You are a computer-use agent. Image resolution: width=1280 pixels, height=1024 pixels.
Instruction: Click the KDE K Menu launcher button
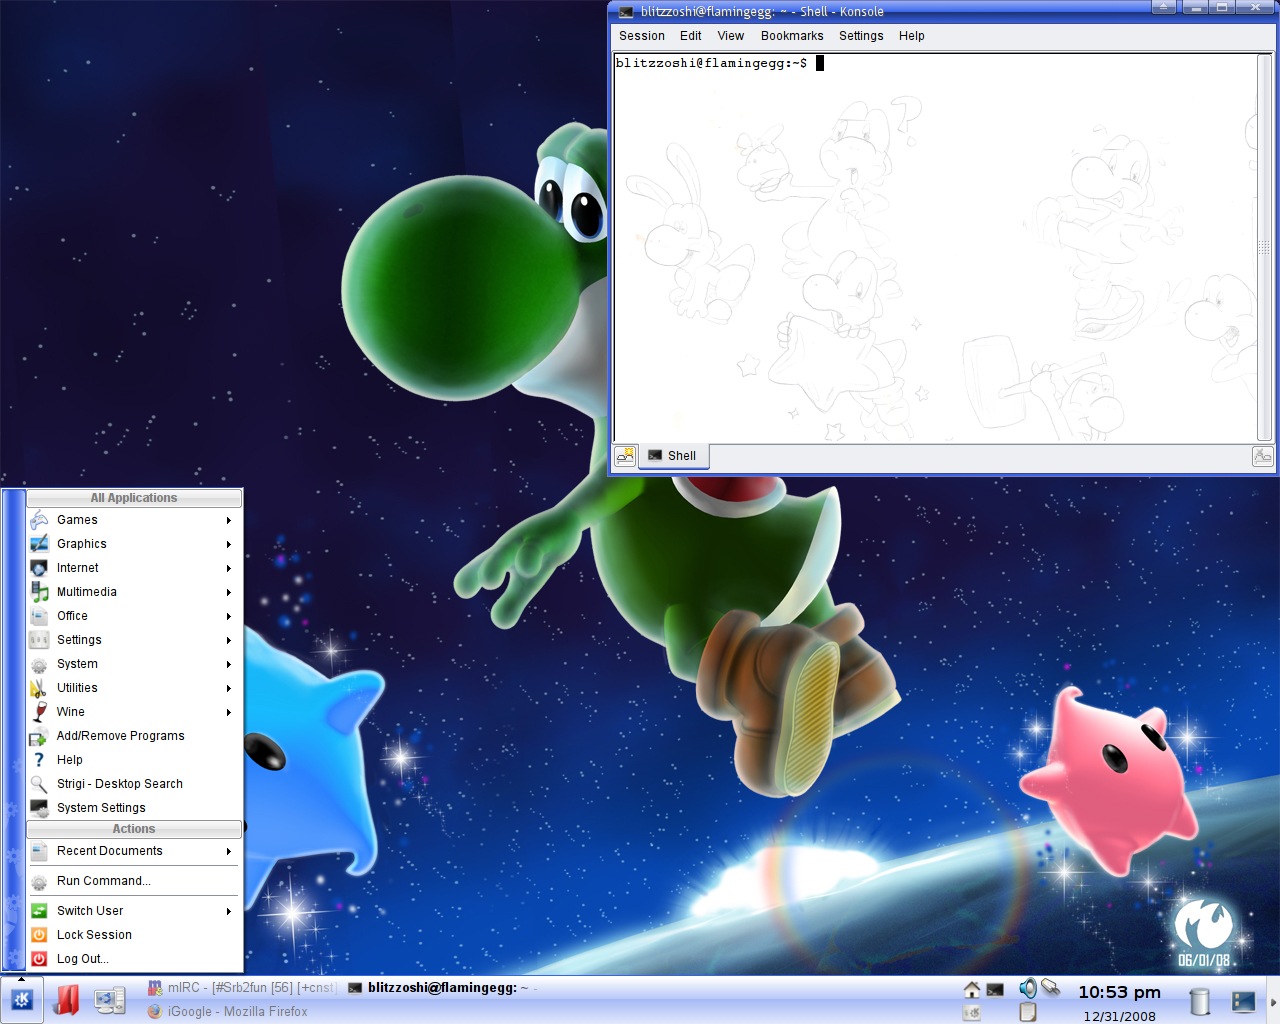click(x=22, y=1000)
